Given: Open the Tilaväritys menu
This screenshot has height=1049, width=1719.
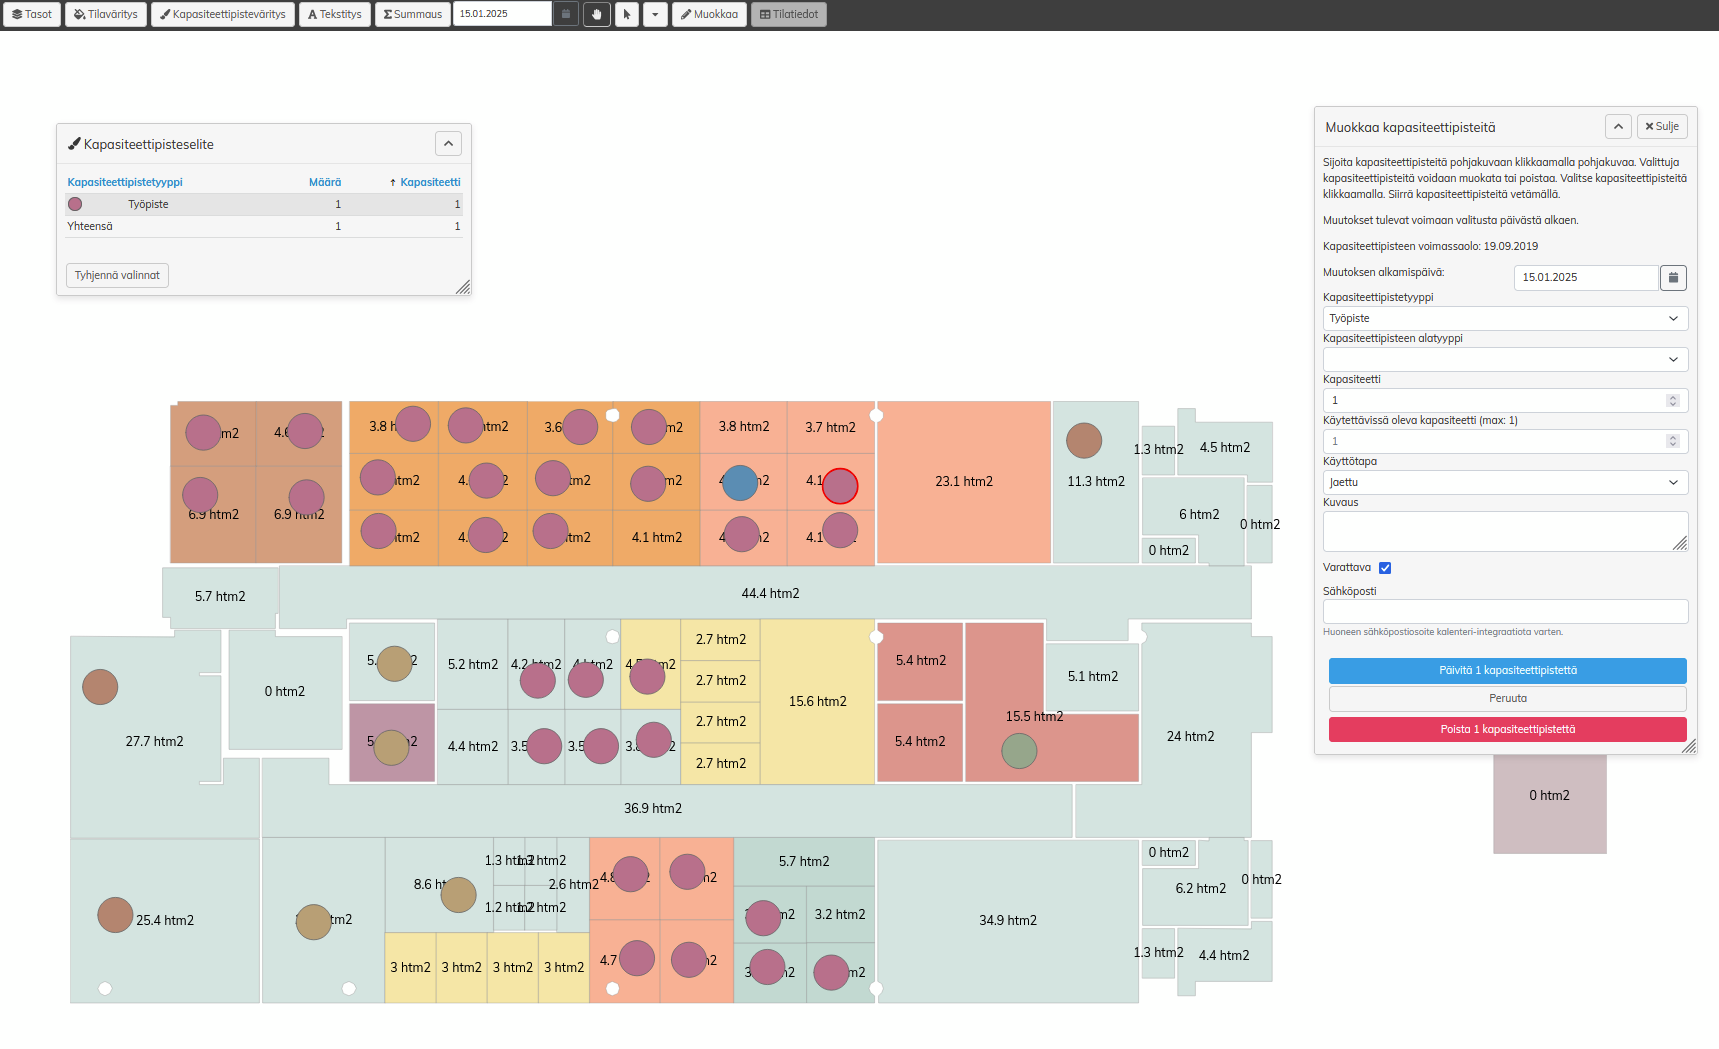Looking at the screenshot, I should point(106,14).
